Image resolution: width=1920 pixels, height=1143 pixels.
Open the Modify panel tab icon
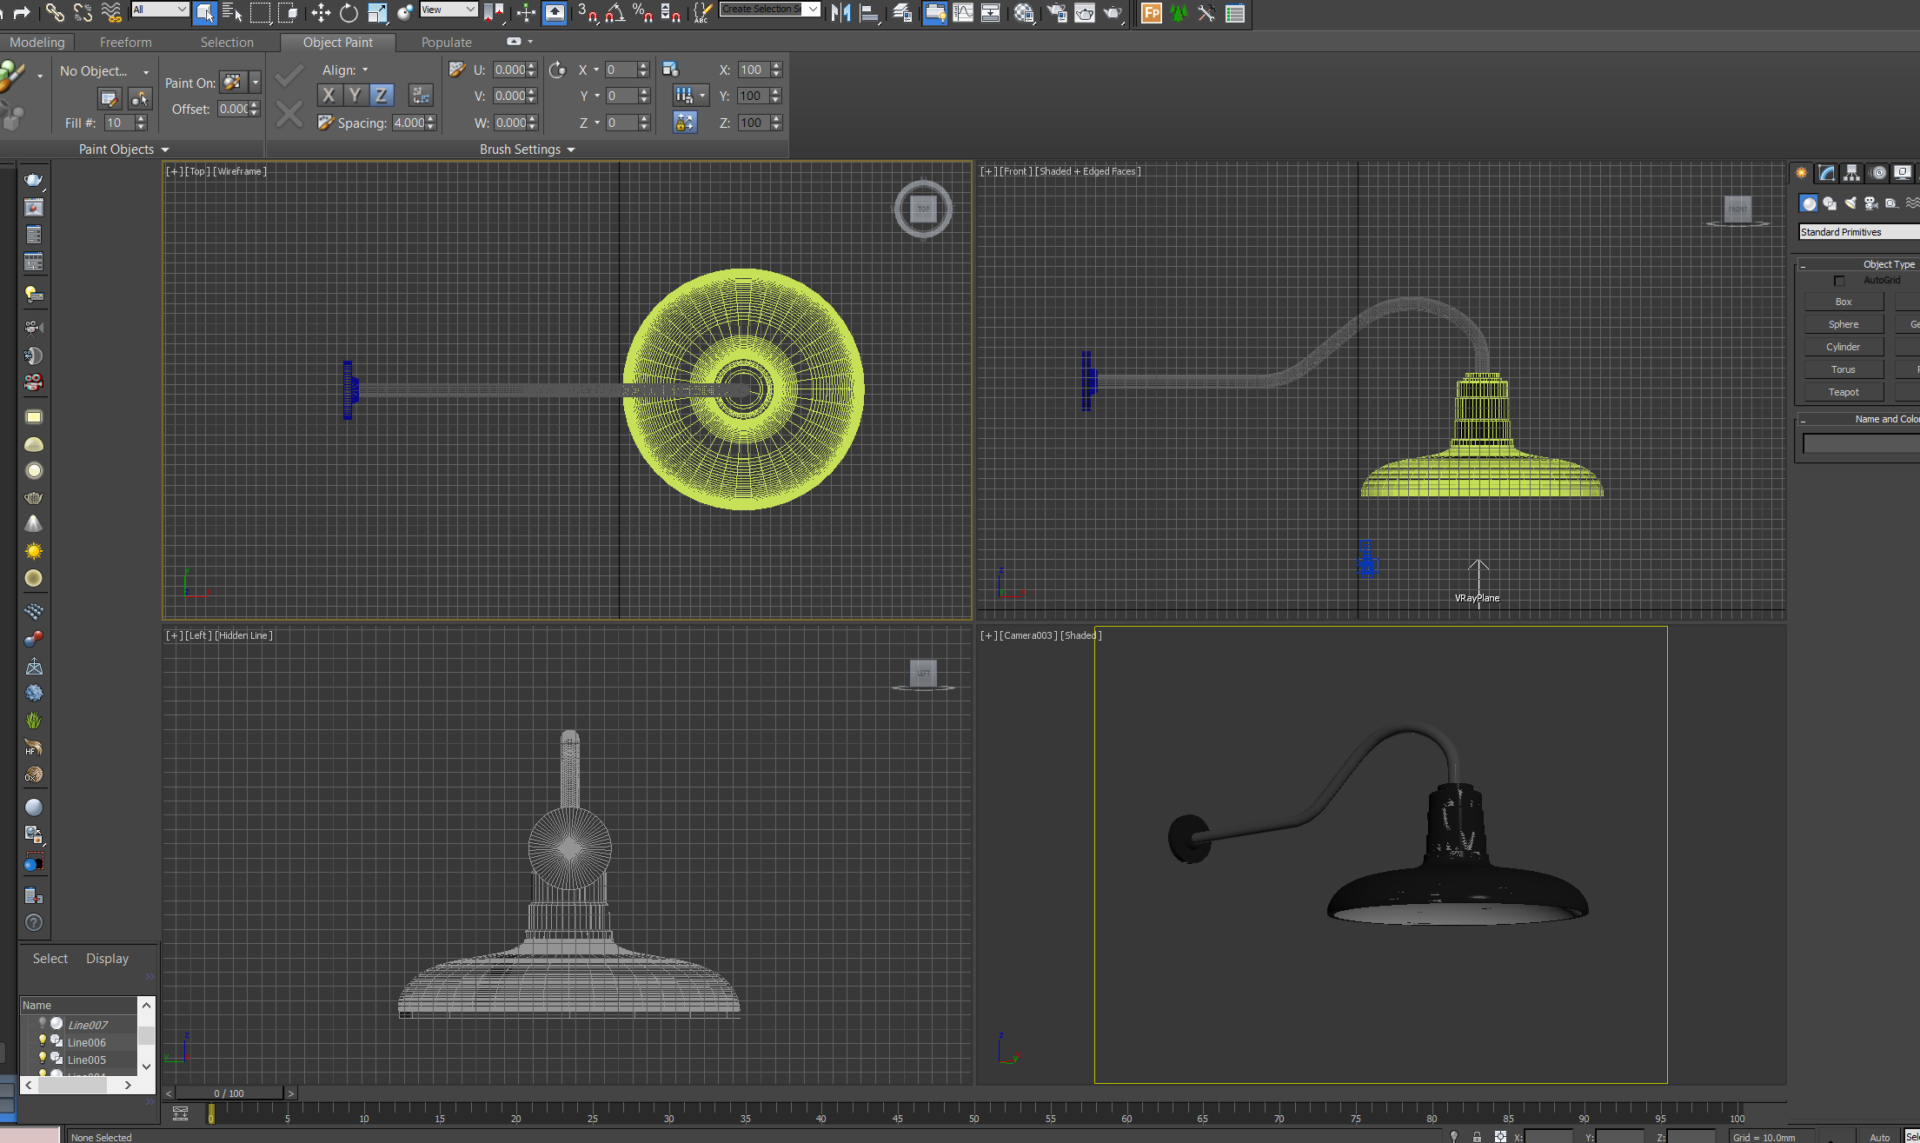1827,173
